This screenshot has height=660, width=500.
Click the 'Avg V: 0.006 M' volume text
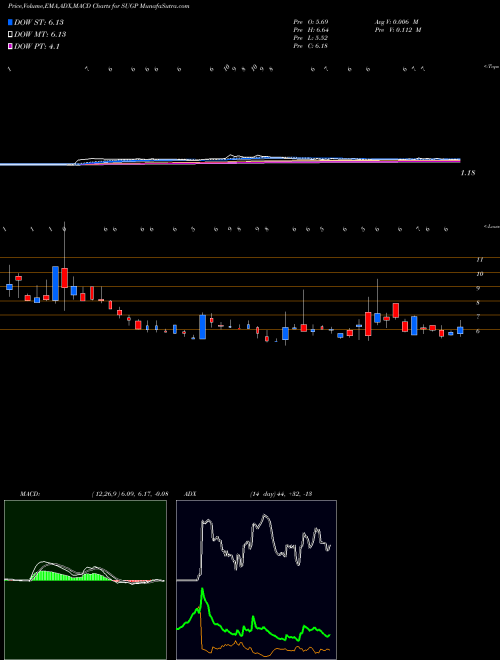tap(397, 22)
